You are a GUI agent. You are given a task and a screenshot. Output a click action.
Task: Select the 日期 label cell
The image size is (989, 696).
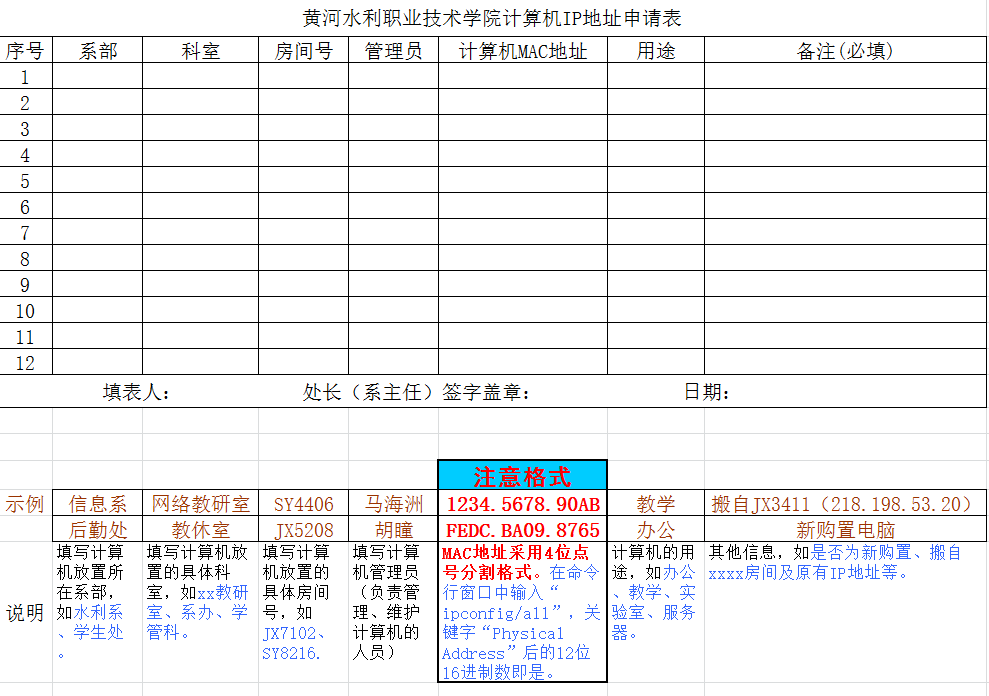pos(707,392)
